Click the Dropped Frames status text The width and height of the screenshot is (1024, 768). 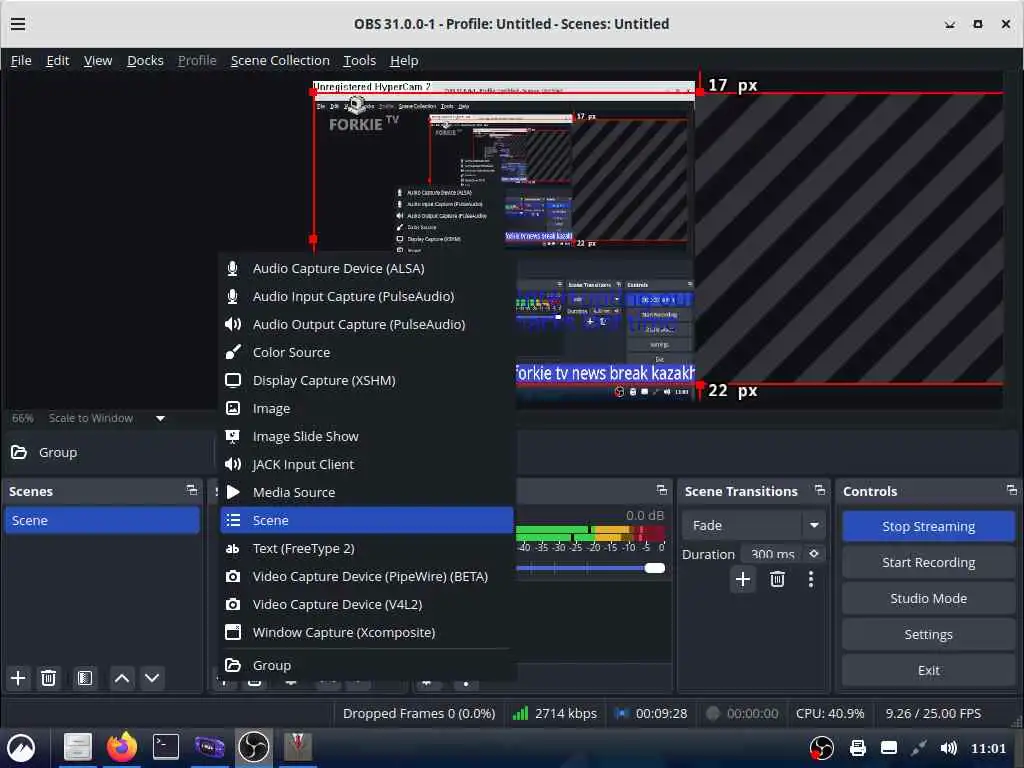419,713
